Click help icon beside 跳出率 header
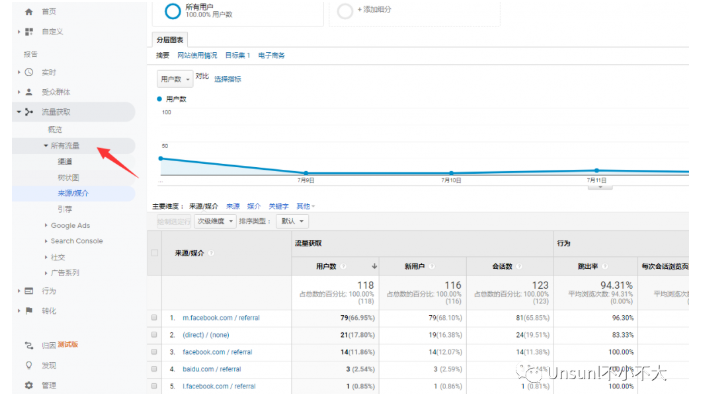Image resolution: width=705 pixels, height=394 pixels. (x=605, y=266)
